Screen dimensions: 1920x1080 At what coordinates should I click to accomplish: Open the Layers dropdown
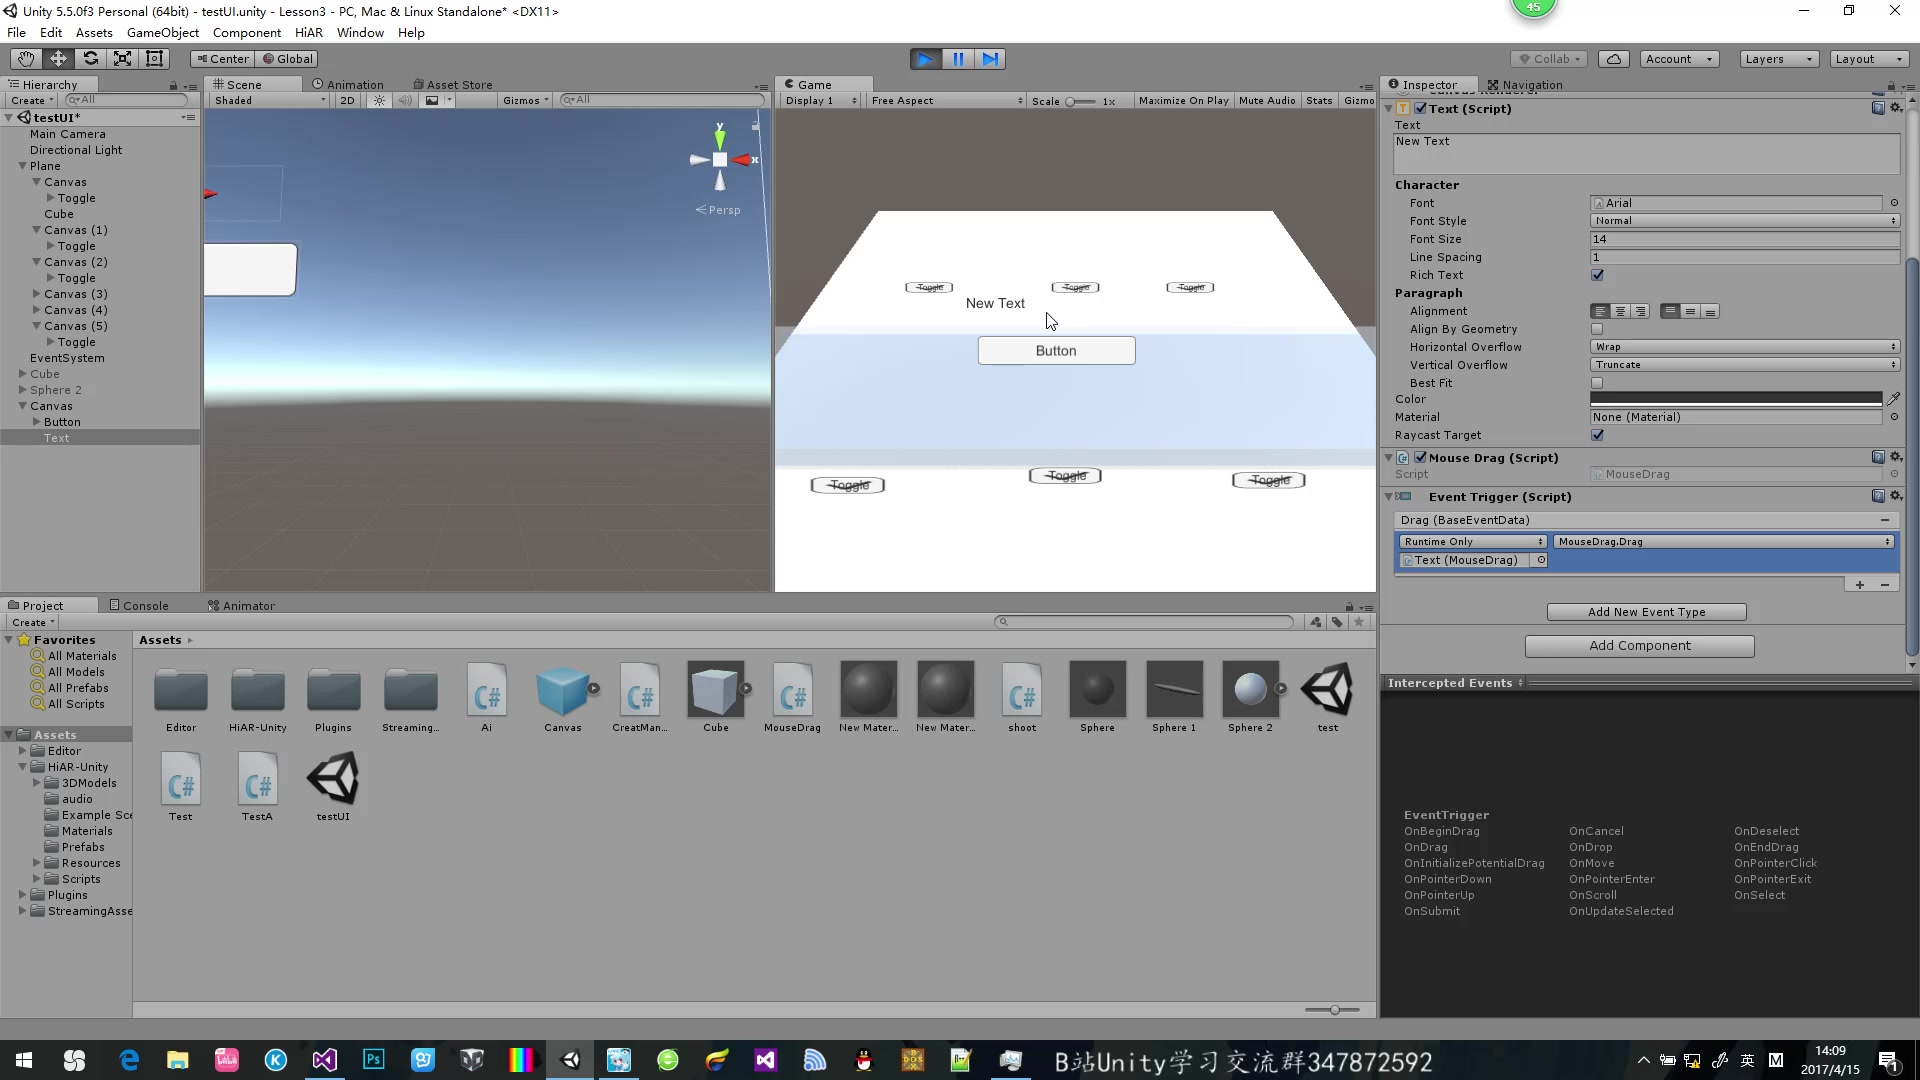click(x=1779, y=59)
